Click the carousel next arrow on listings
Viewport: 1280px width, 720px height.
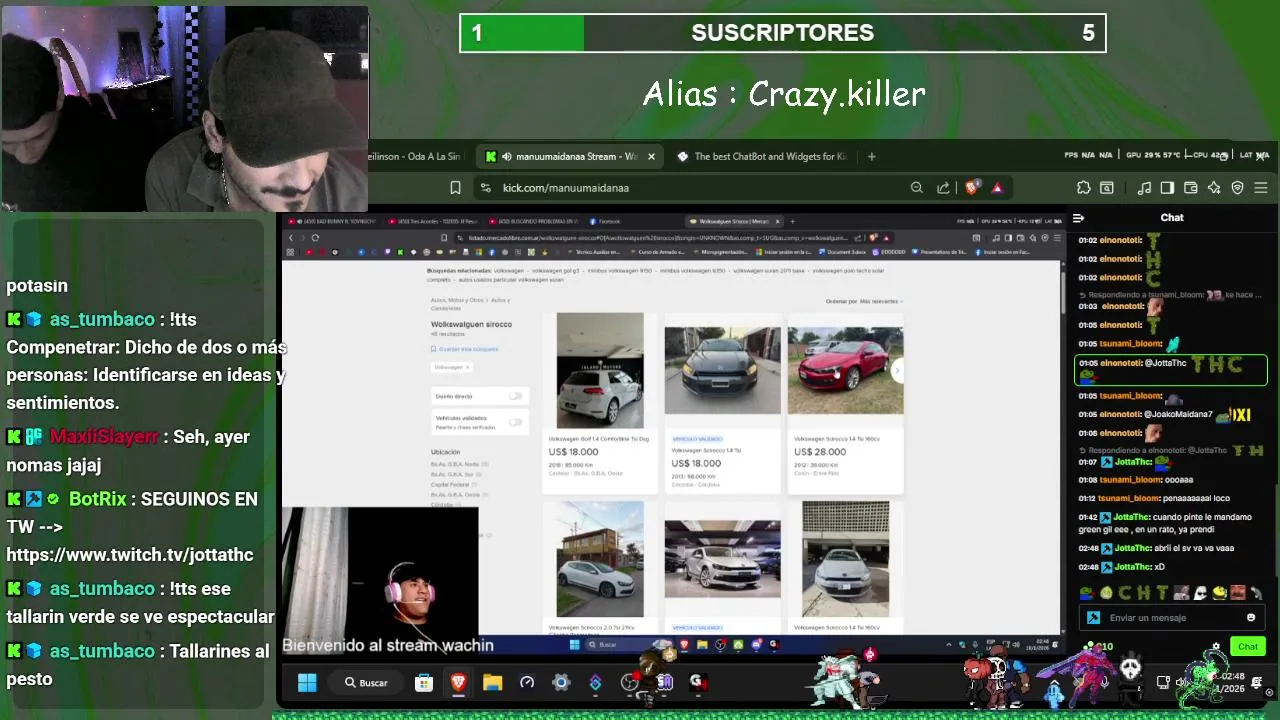click(896, 370)
